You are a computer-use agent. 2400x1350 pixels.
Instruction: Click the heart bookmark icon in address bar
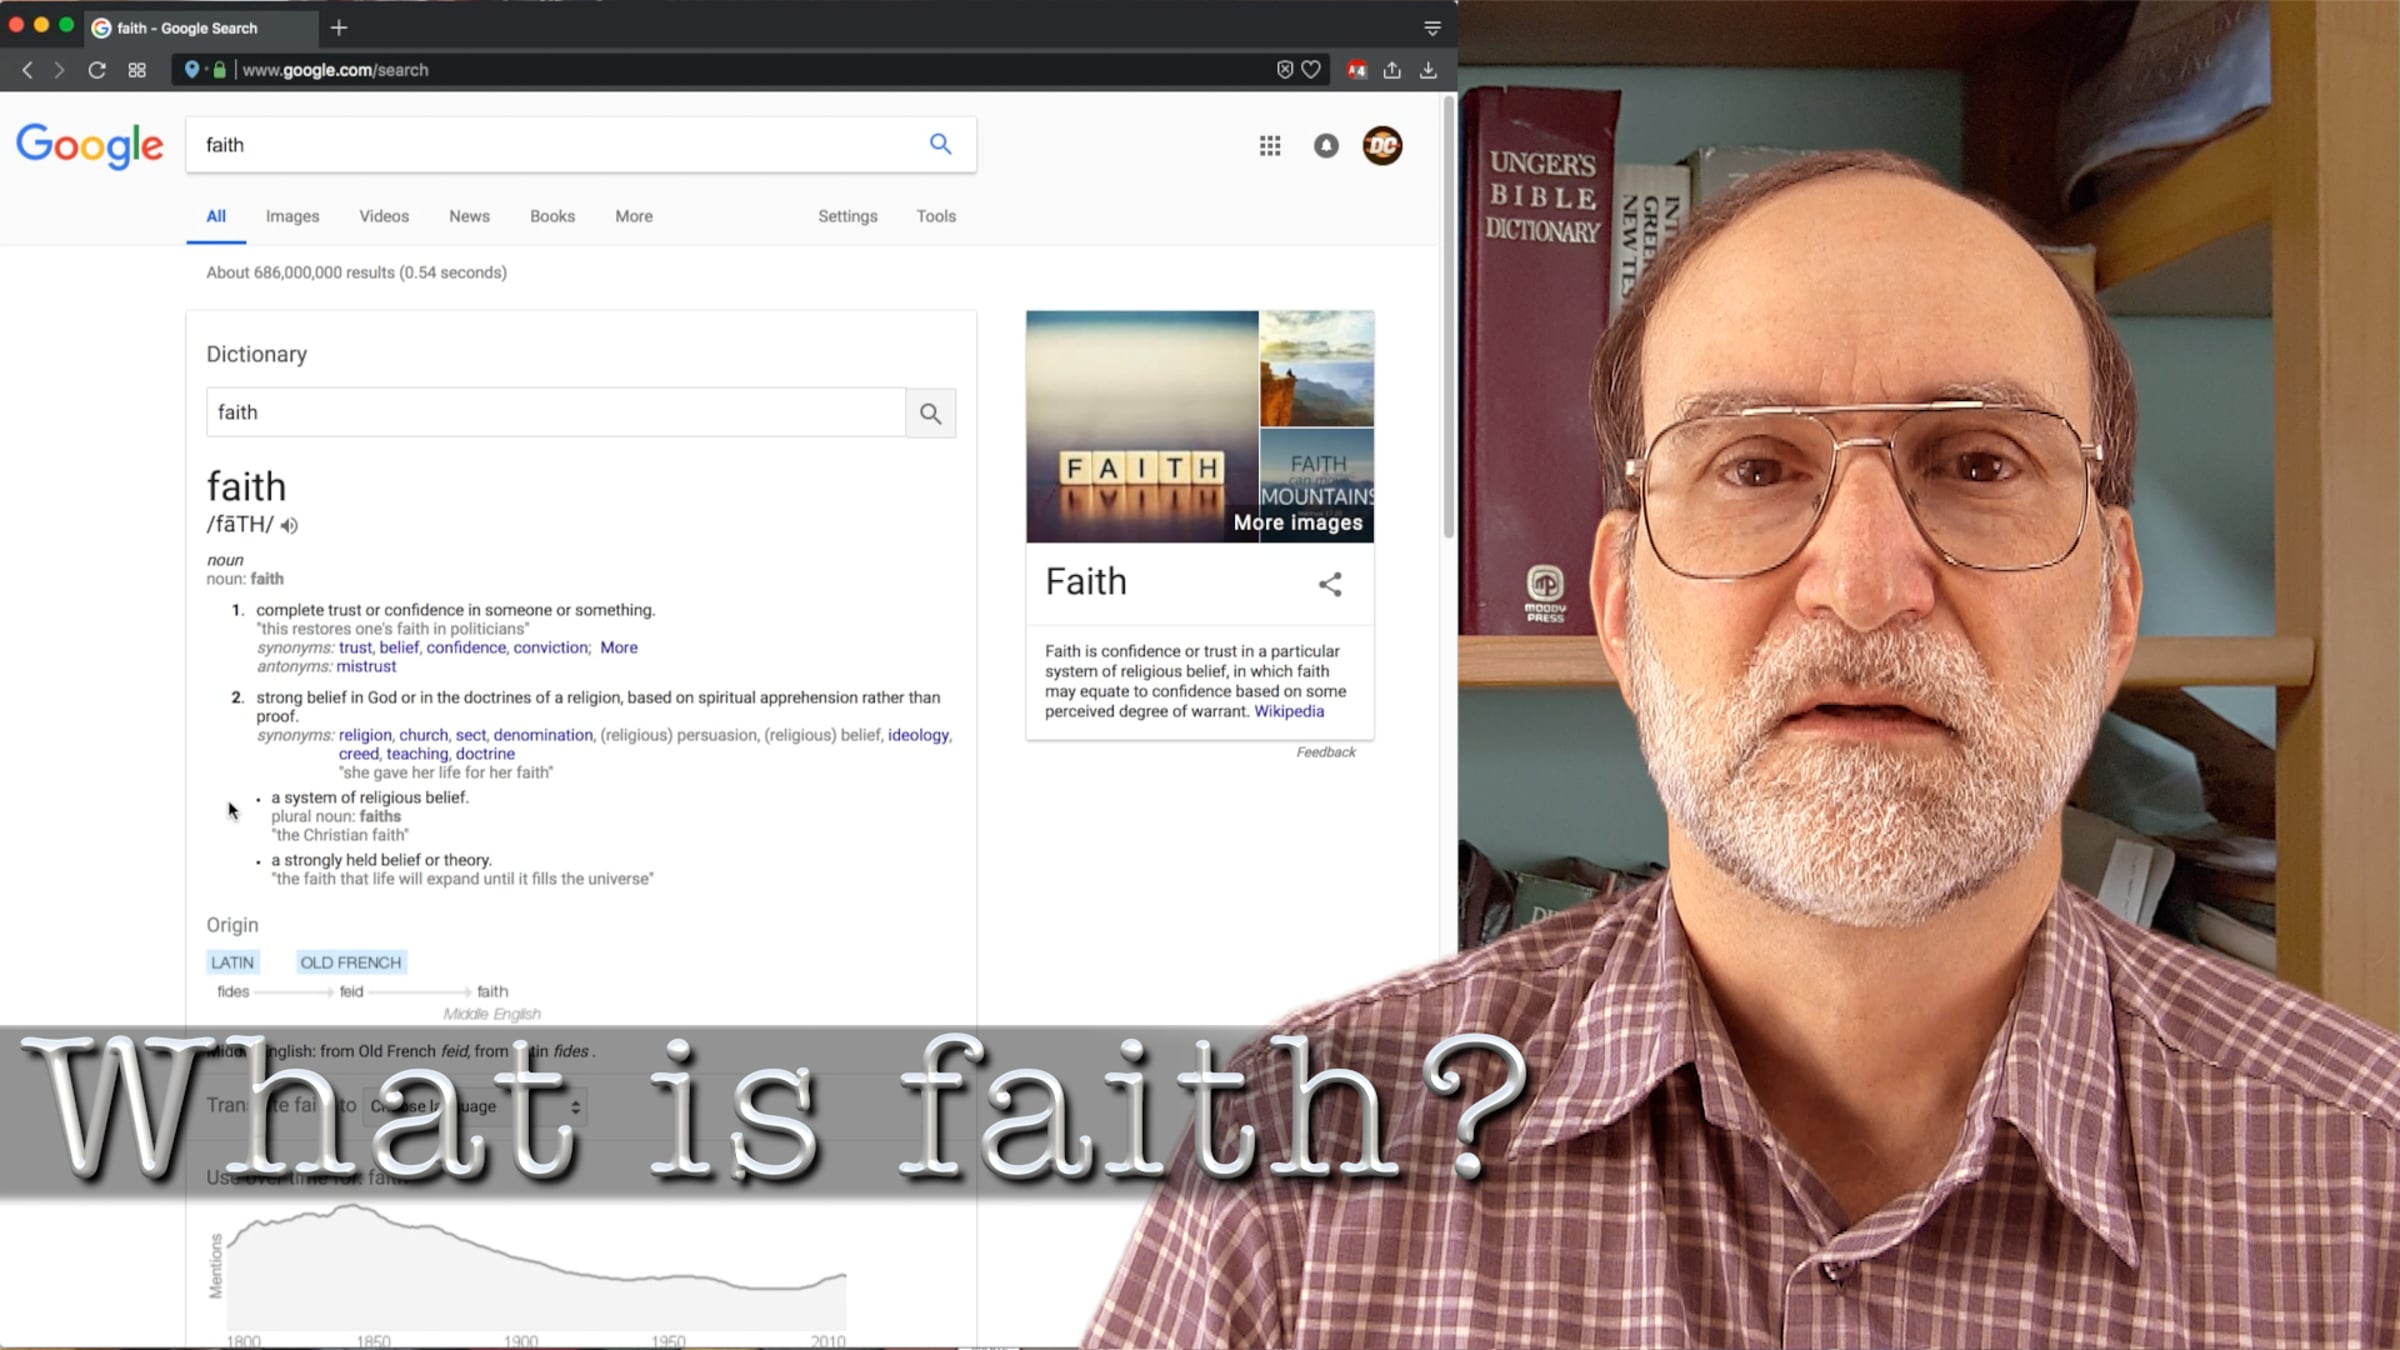1311,70
